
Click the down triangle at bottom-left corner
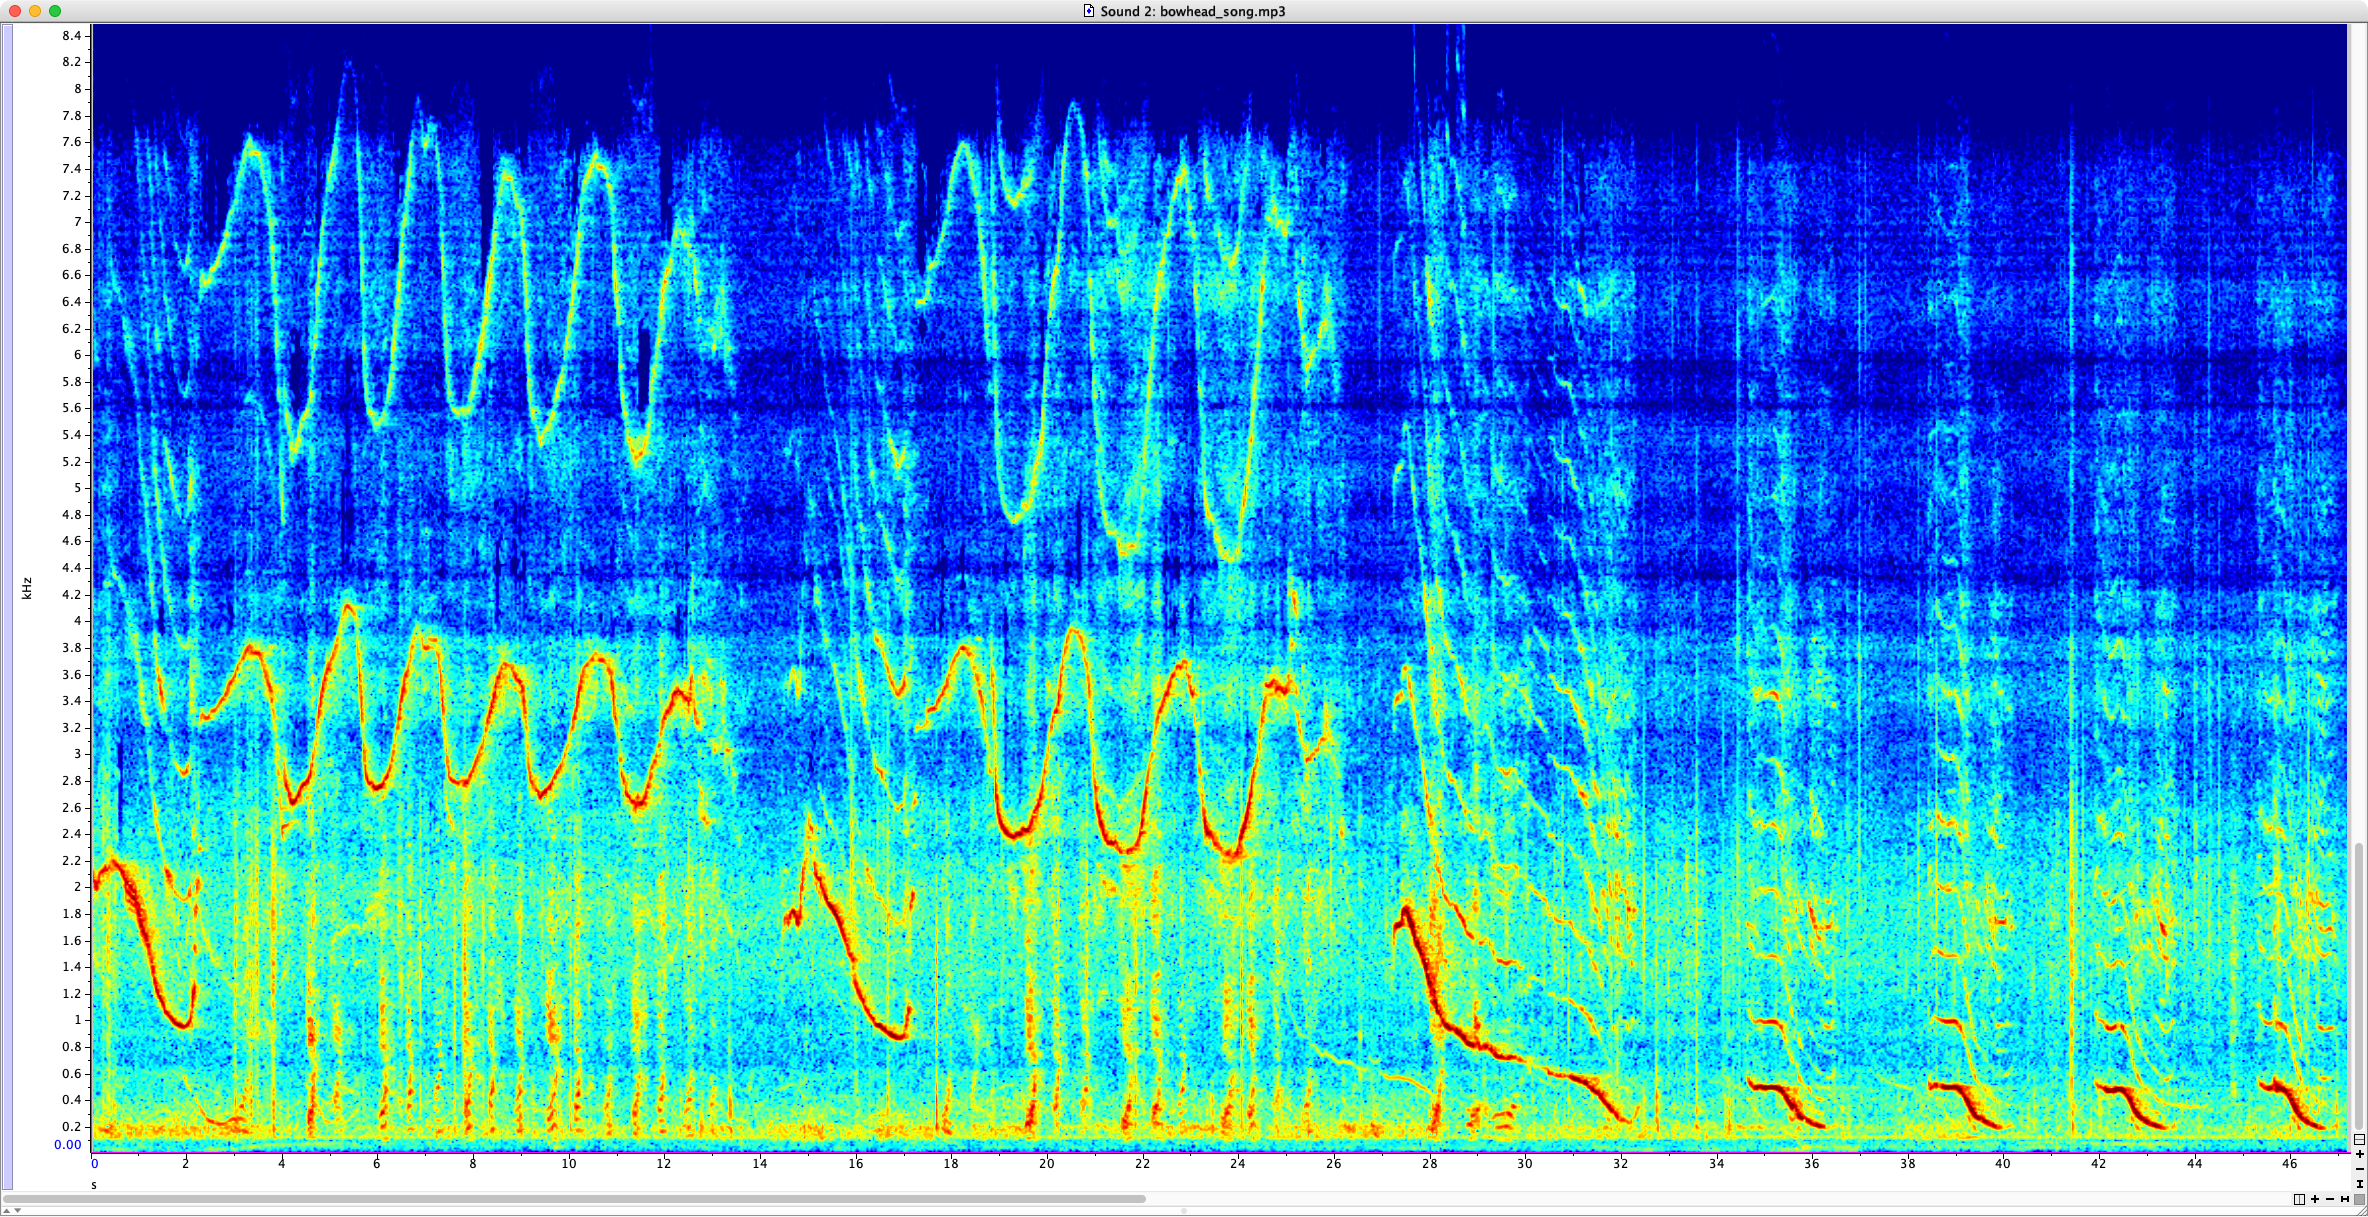click(17, 1210)
